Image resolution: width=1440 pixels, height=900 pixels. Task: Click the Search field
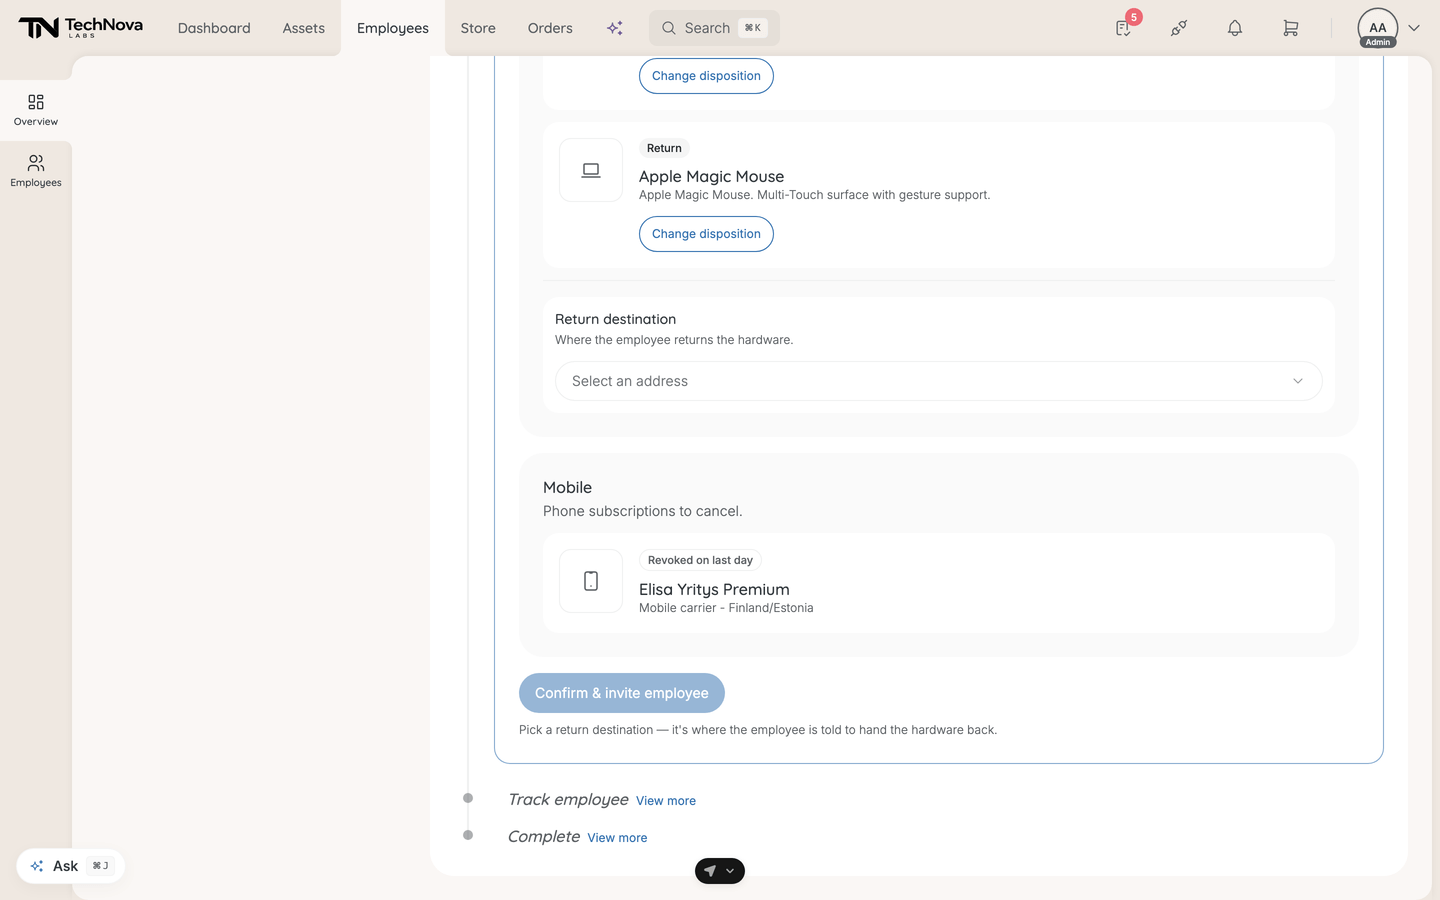(x=714, y=28)
